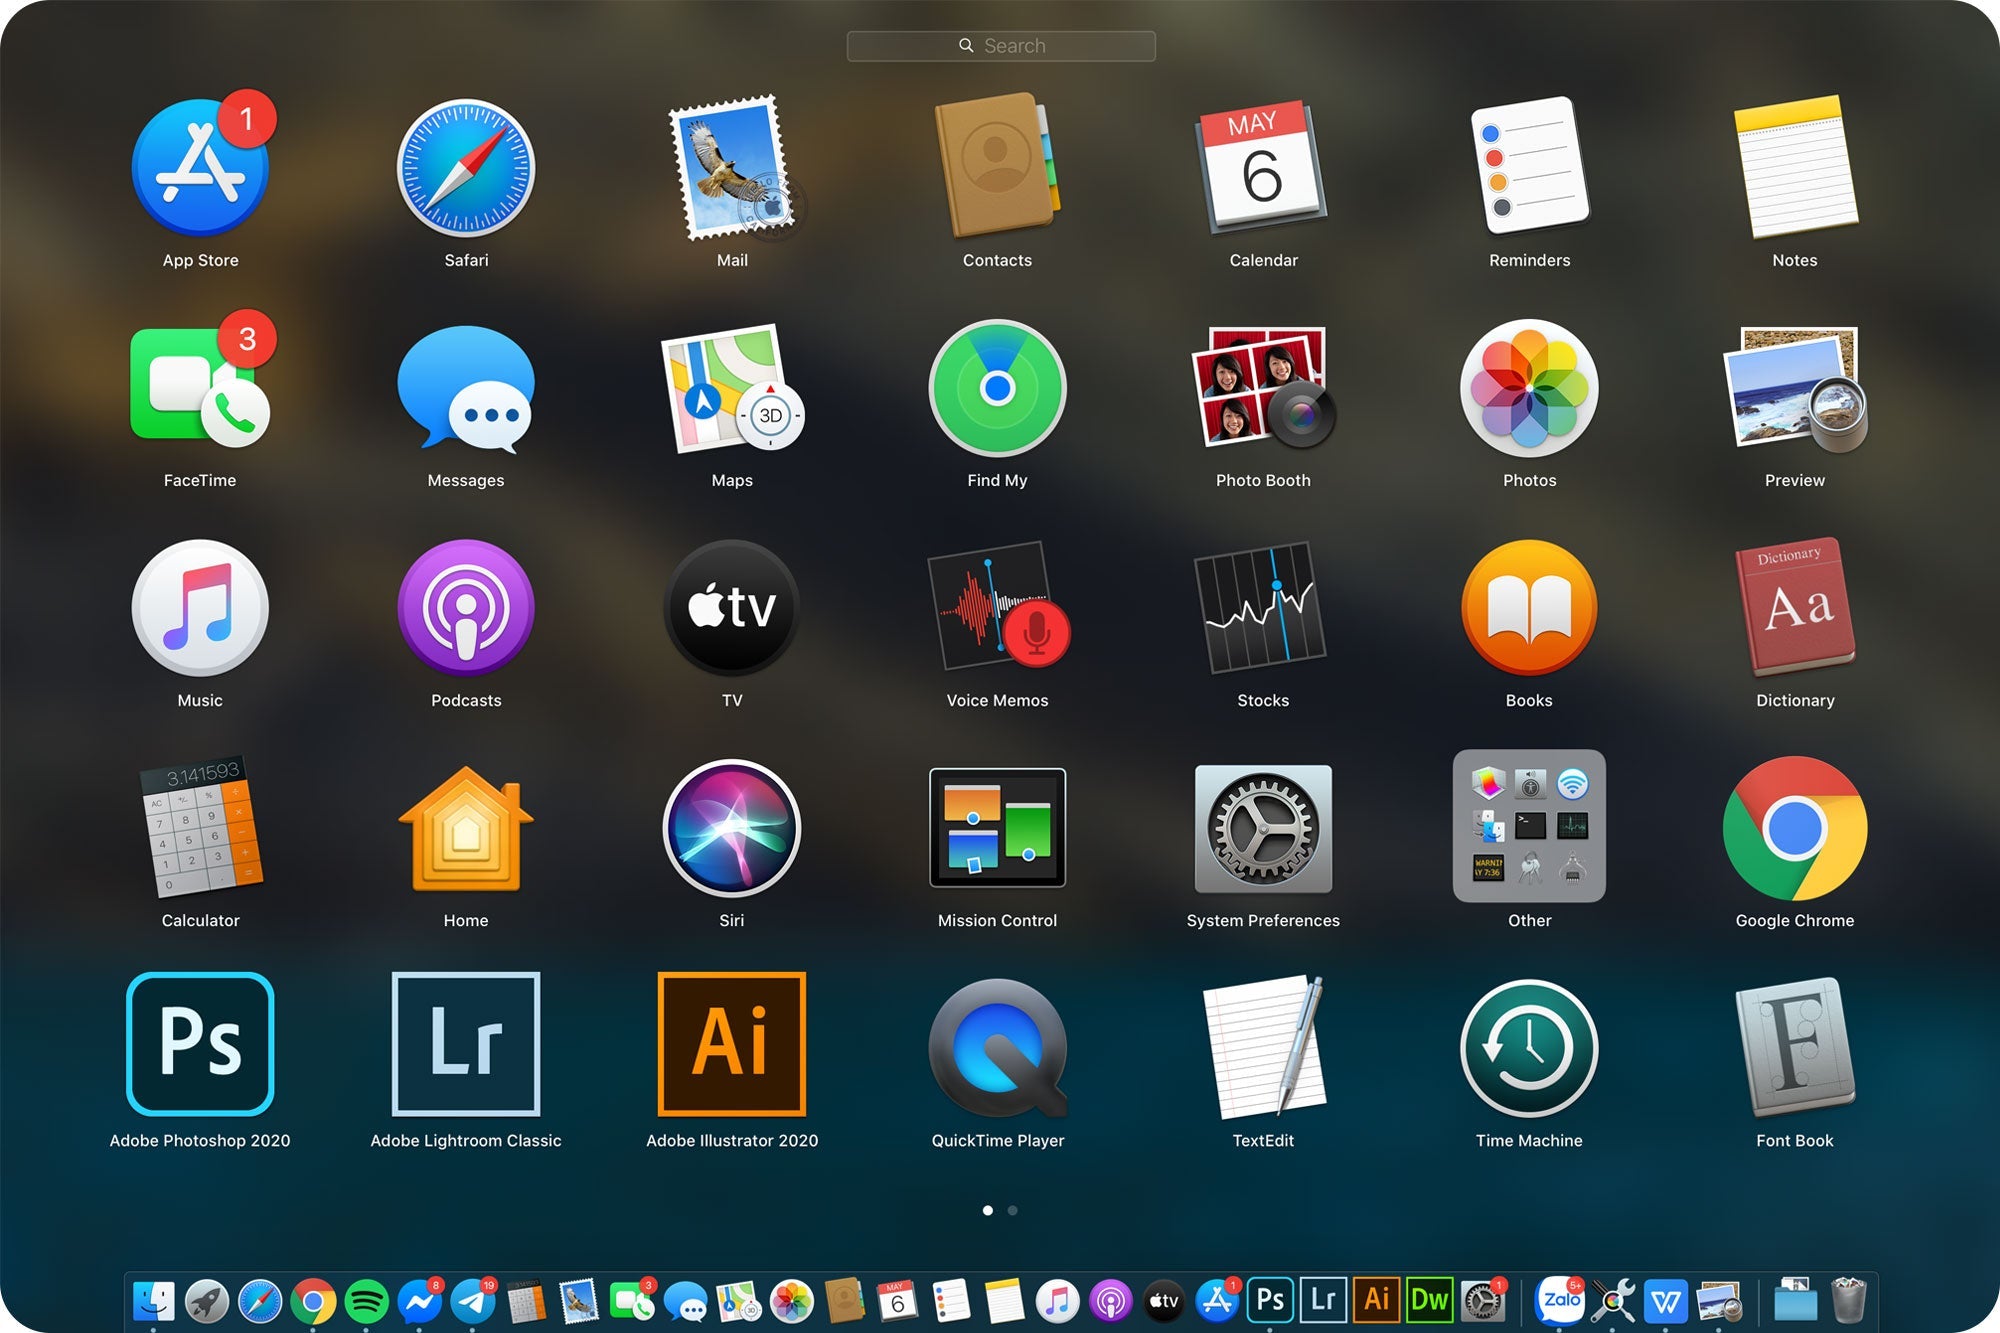
Task: Click the System Preferences label text
Action: coord(1263,920)
